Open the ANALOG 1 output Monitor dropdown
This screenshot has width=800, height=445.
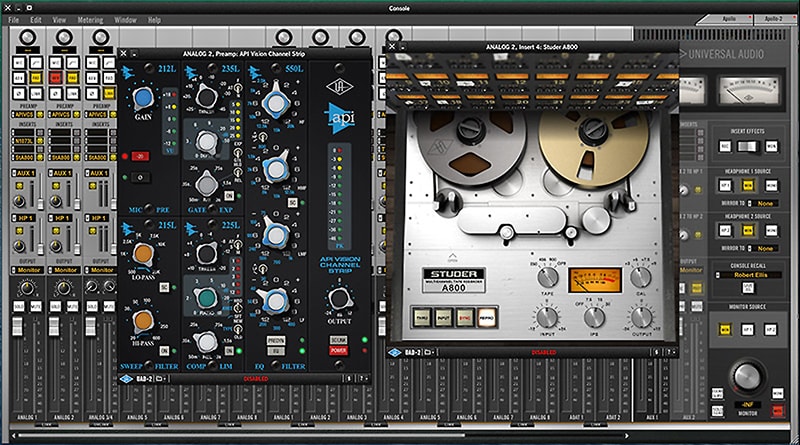(28, 270)
